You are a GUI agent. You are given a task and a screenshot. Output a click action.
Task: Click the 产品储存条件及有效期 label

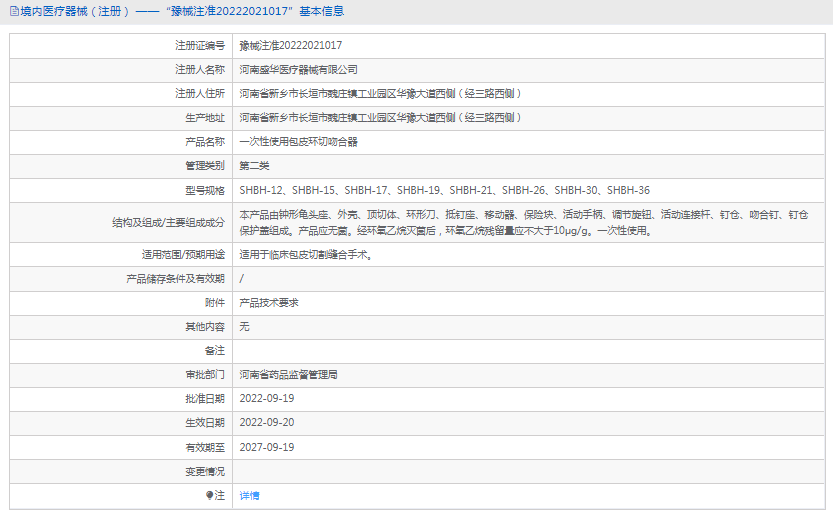tap(176, 278)
